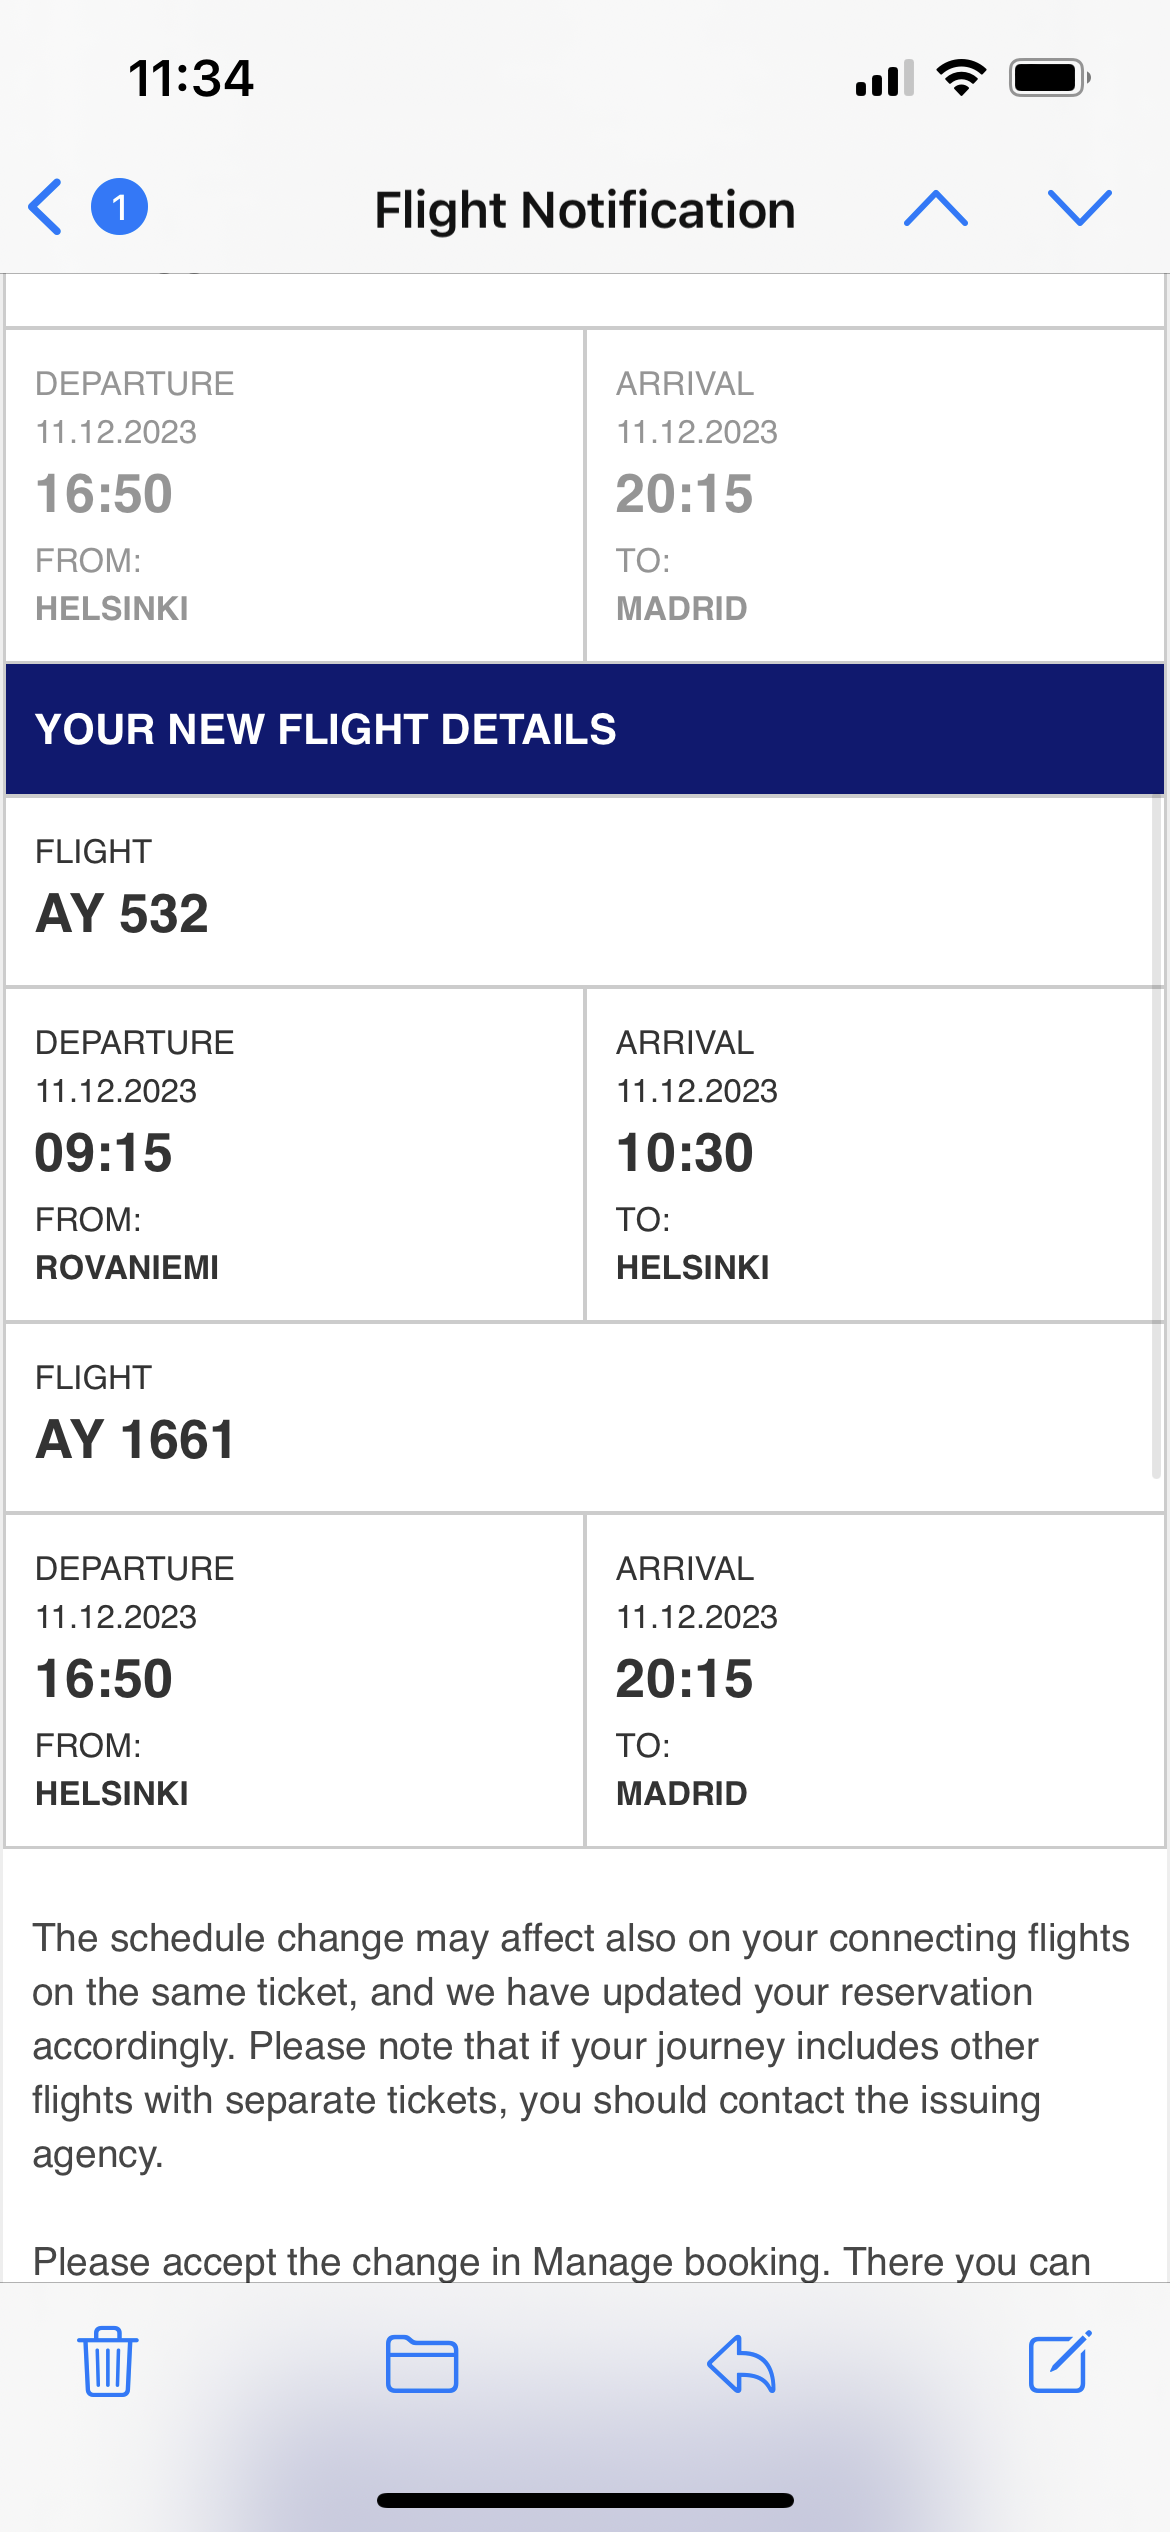
Task: Tap the back chevron to the inbox
Action: coord(46,208)
